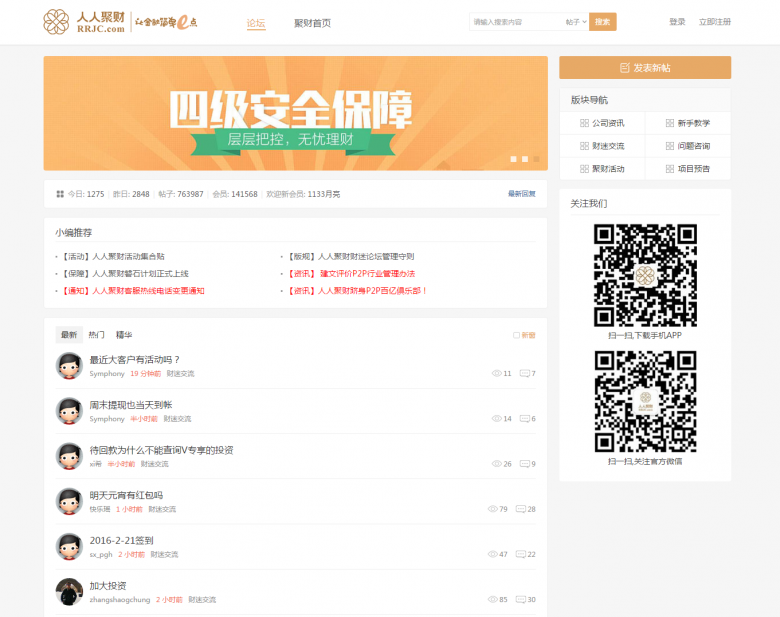Click the grid icon beside 新手教学
The height and width of the screenshot is (617, 780).
(x=669, y=123)
